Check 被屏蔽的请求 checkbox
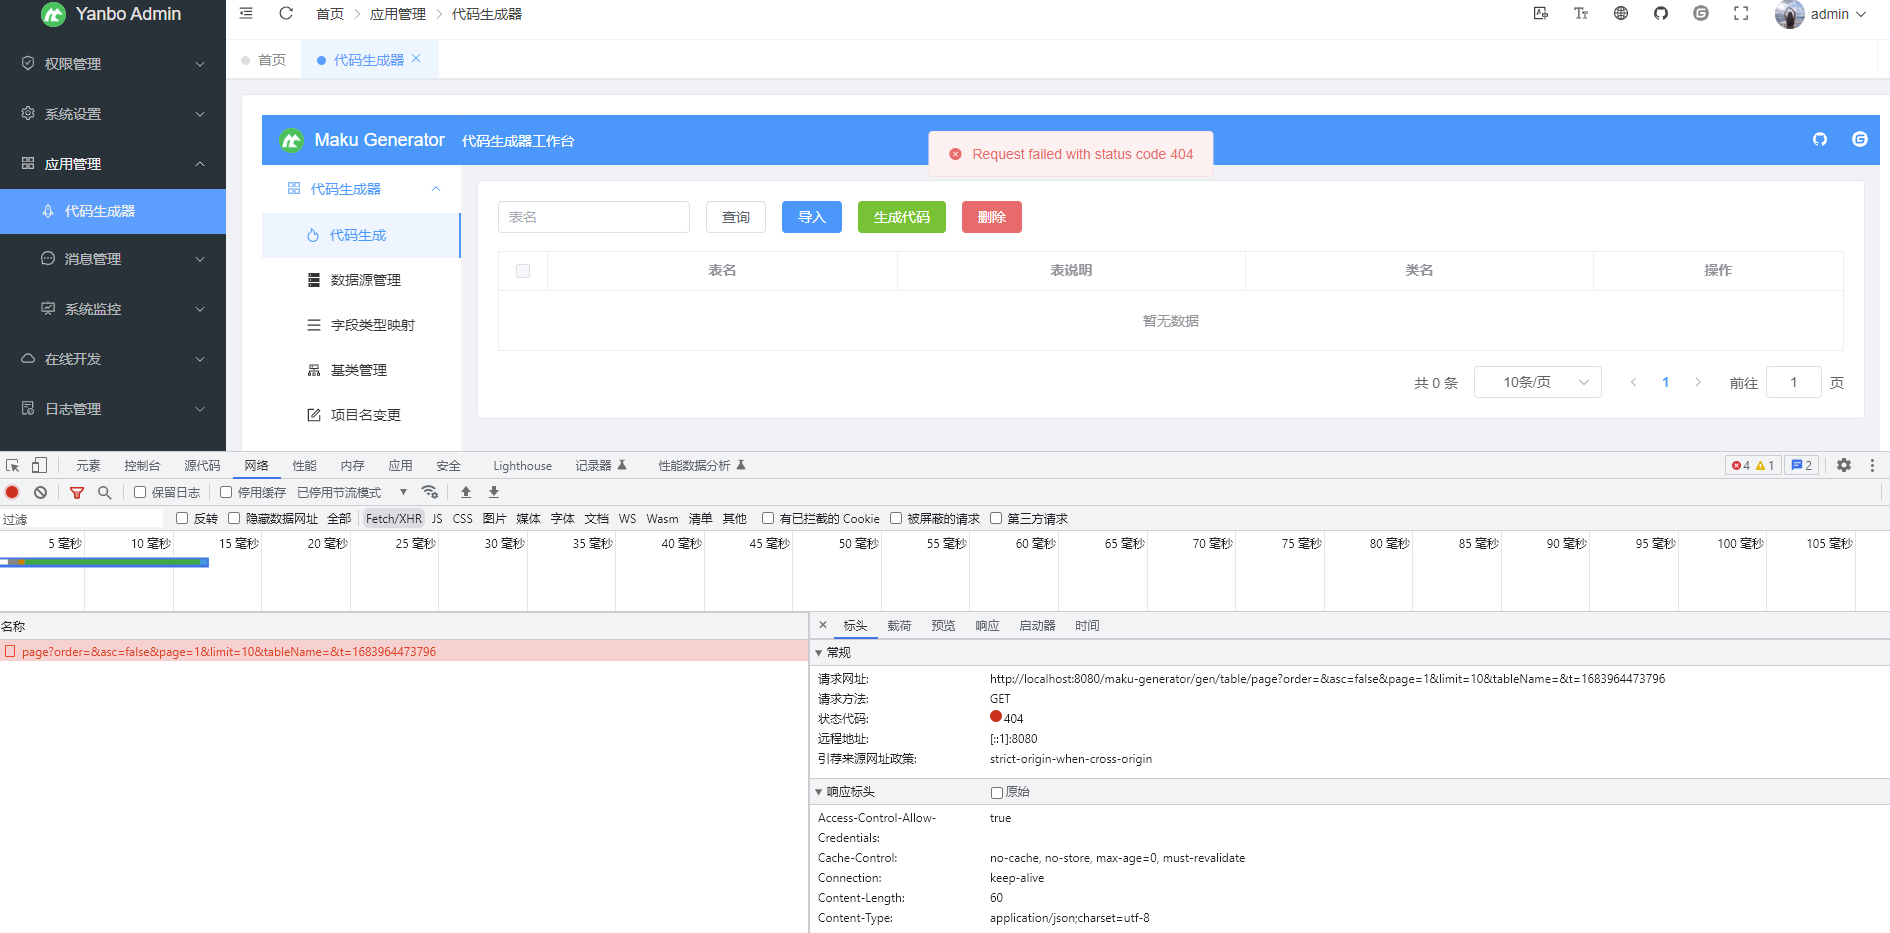 tap(896, 518)
